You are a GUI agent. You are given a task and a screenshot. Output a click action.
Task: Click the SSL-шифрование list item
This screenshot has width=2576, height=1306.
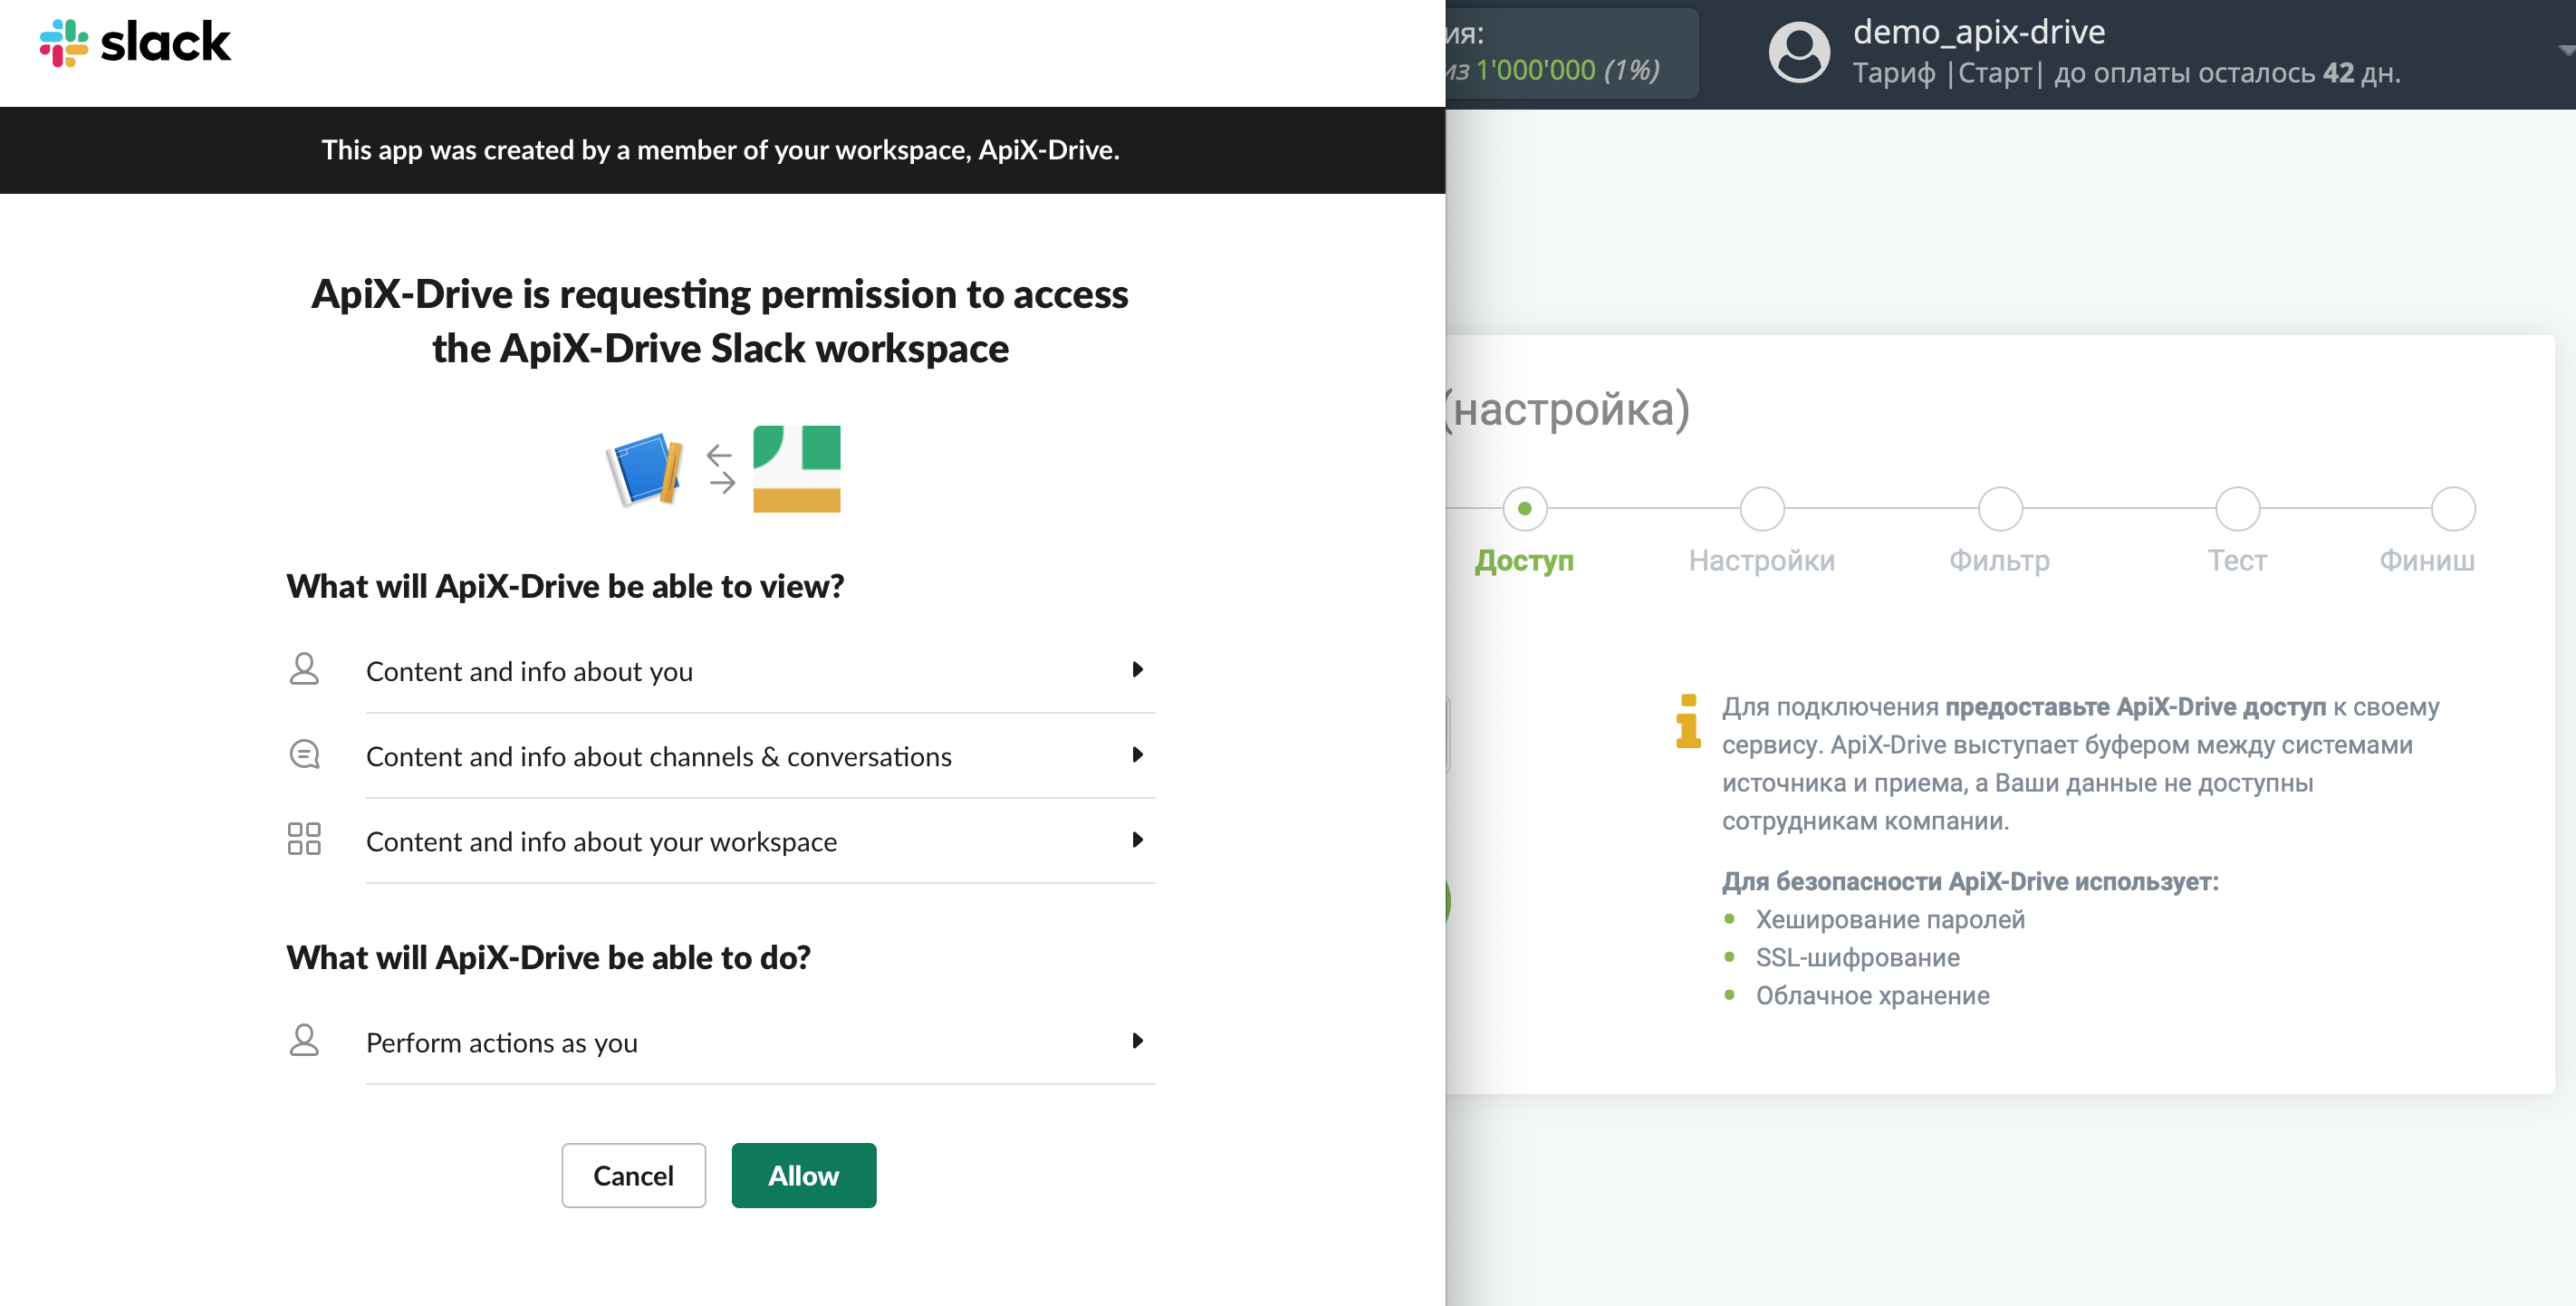1858,957
